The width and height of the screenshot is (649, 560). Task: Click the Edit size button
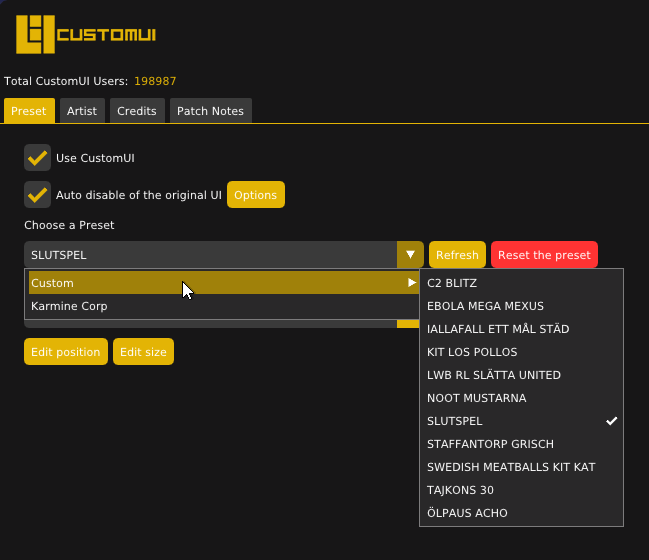pos(143,352)
